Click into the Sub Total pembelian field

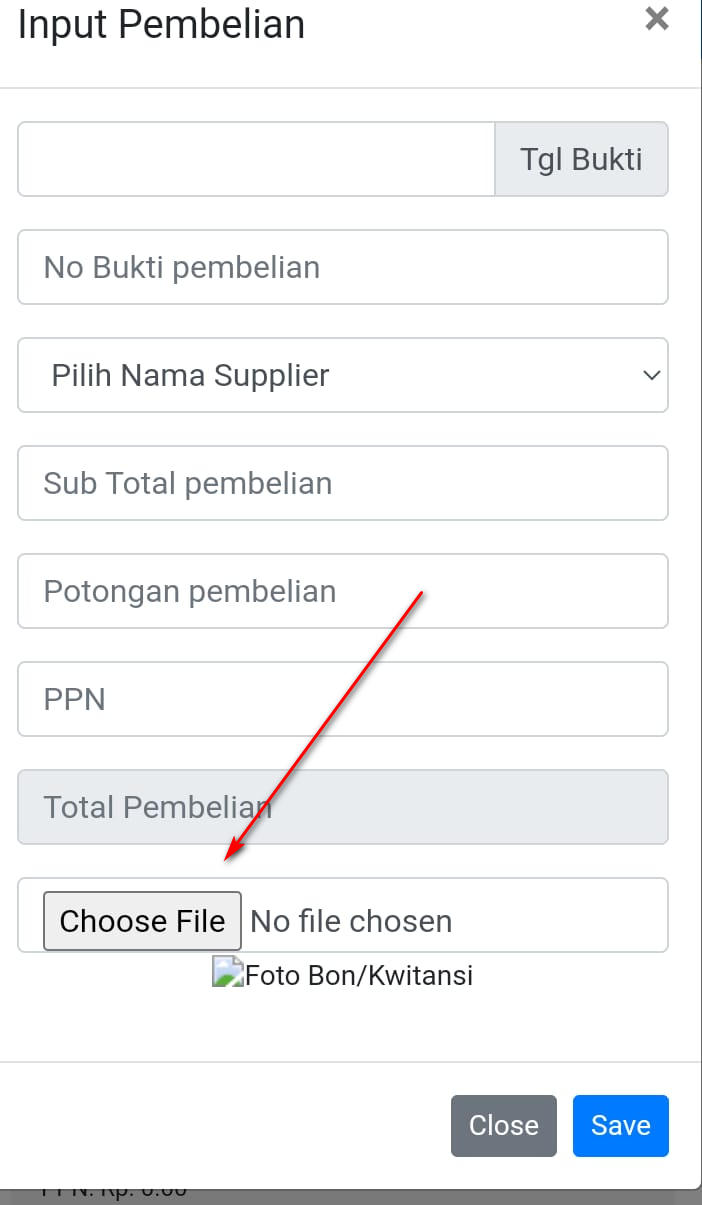pyautogui.click(x=343, y=483)
